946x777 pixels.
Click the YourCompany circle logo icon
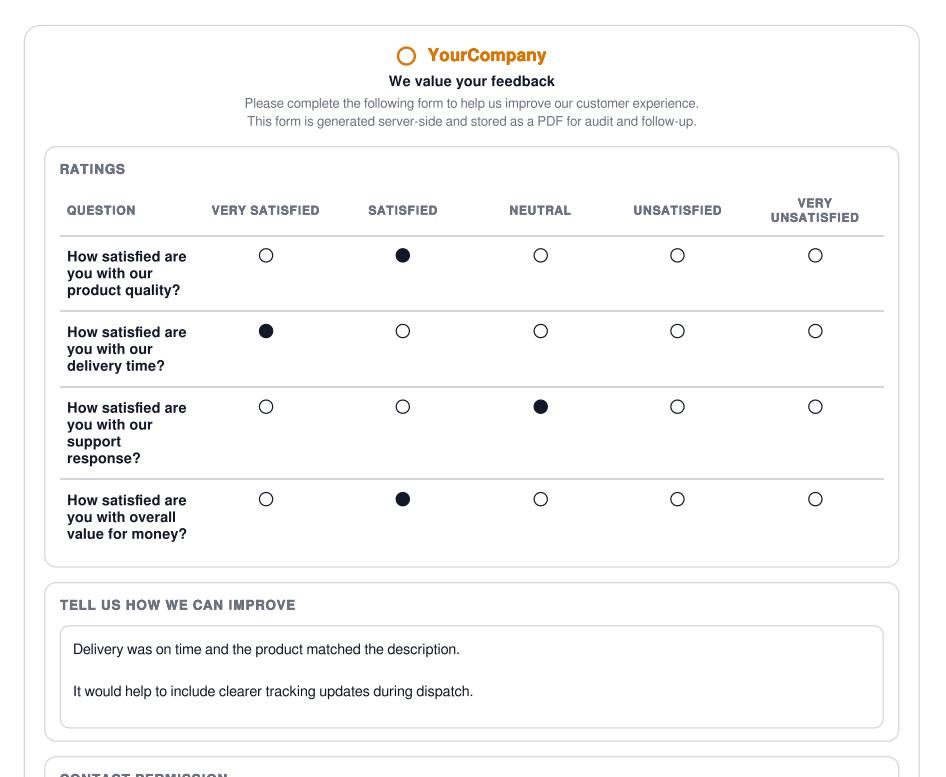[x=406, y=56]
